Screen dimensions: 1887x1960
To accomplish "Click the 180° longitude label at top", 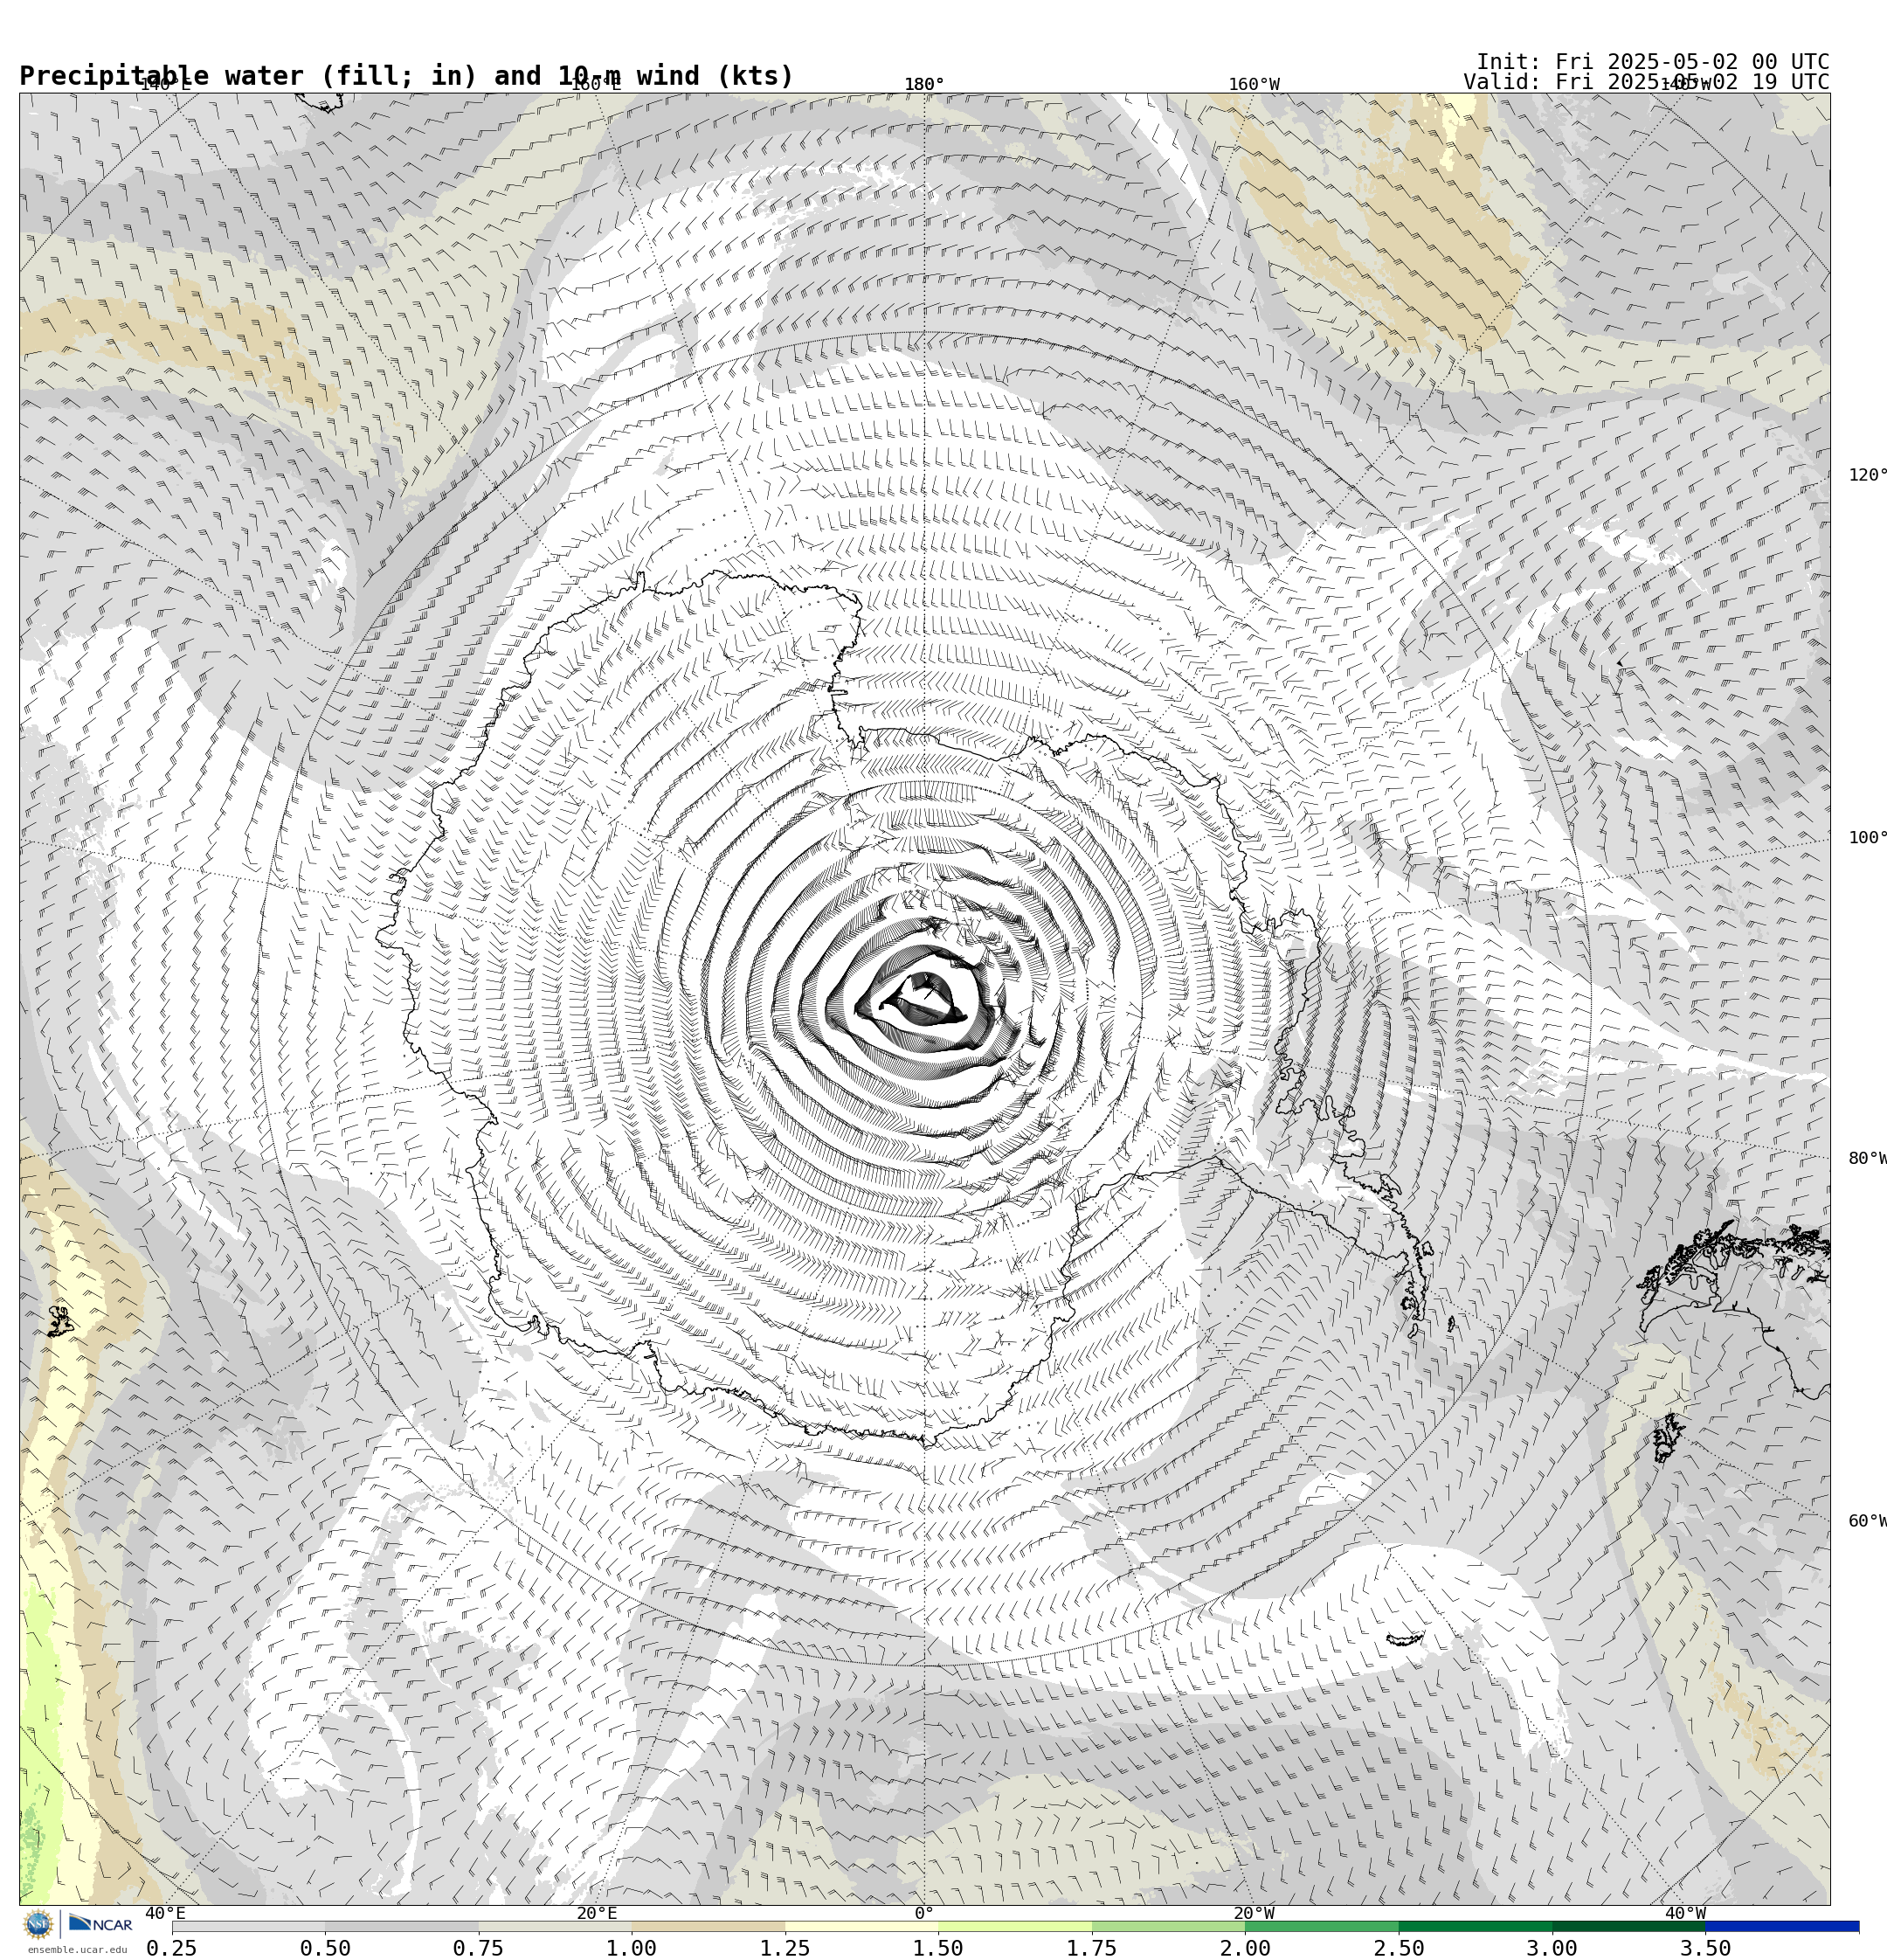I will (924, 84).
